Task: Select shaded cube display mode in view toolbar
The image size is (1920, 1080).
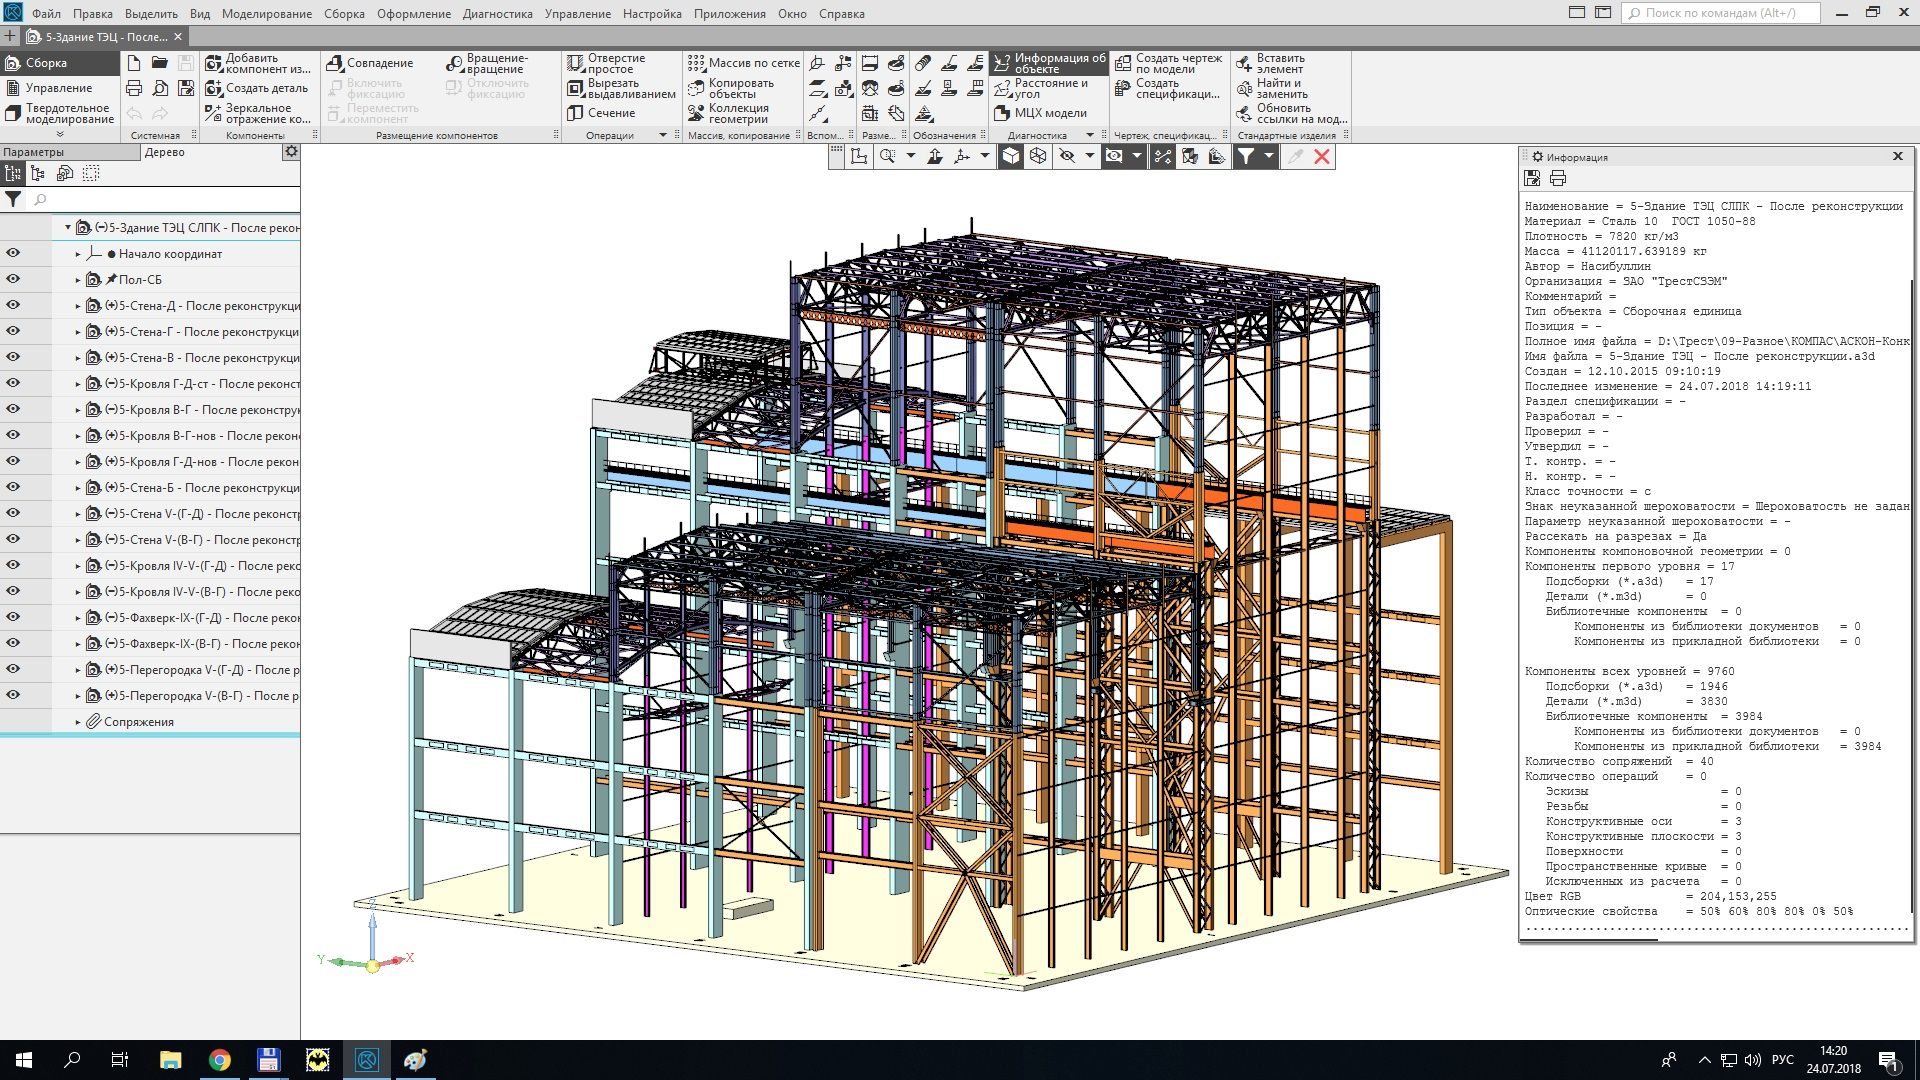Action: (x=1011, y=156)
